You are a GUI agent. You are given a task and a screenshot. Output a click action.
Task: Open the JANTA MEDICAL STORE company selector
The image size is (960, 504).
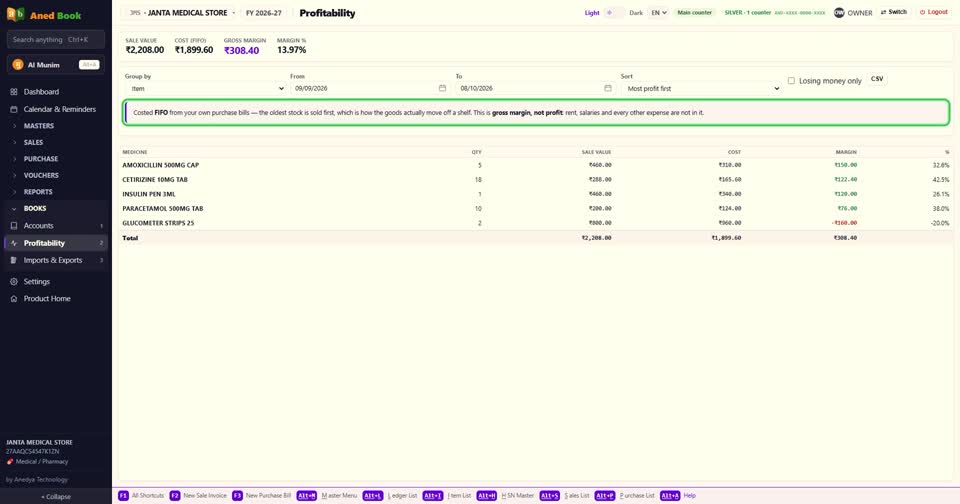point(180,12)
